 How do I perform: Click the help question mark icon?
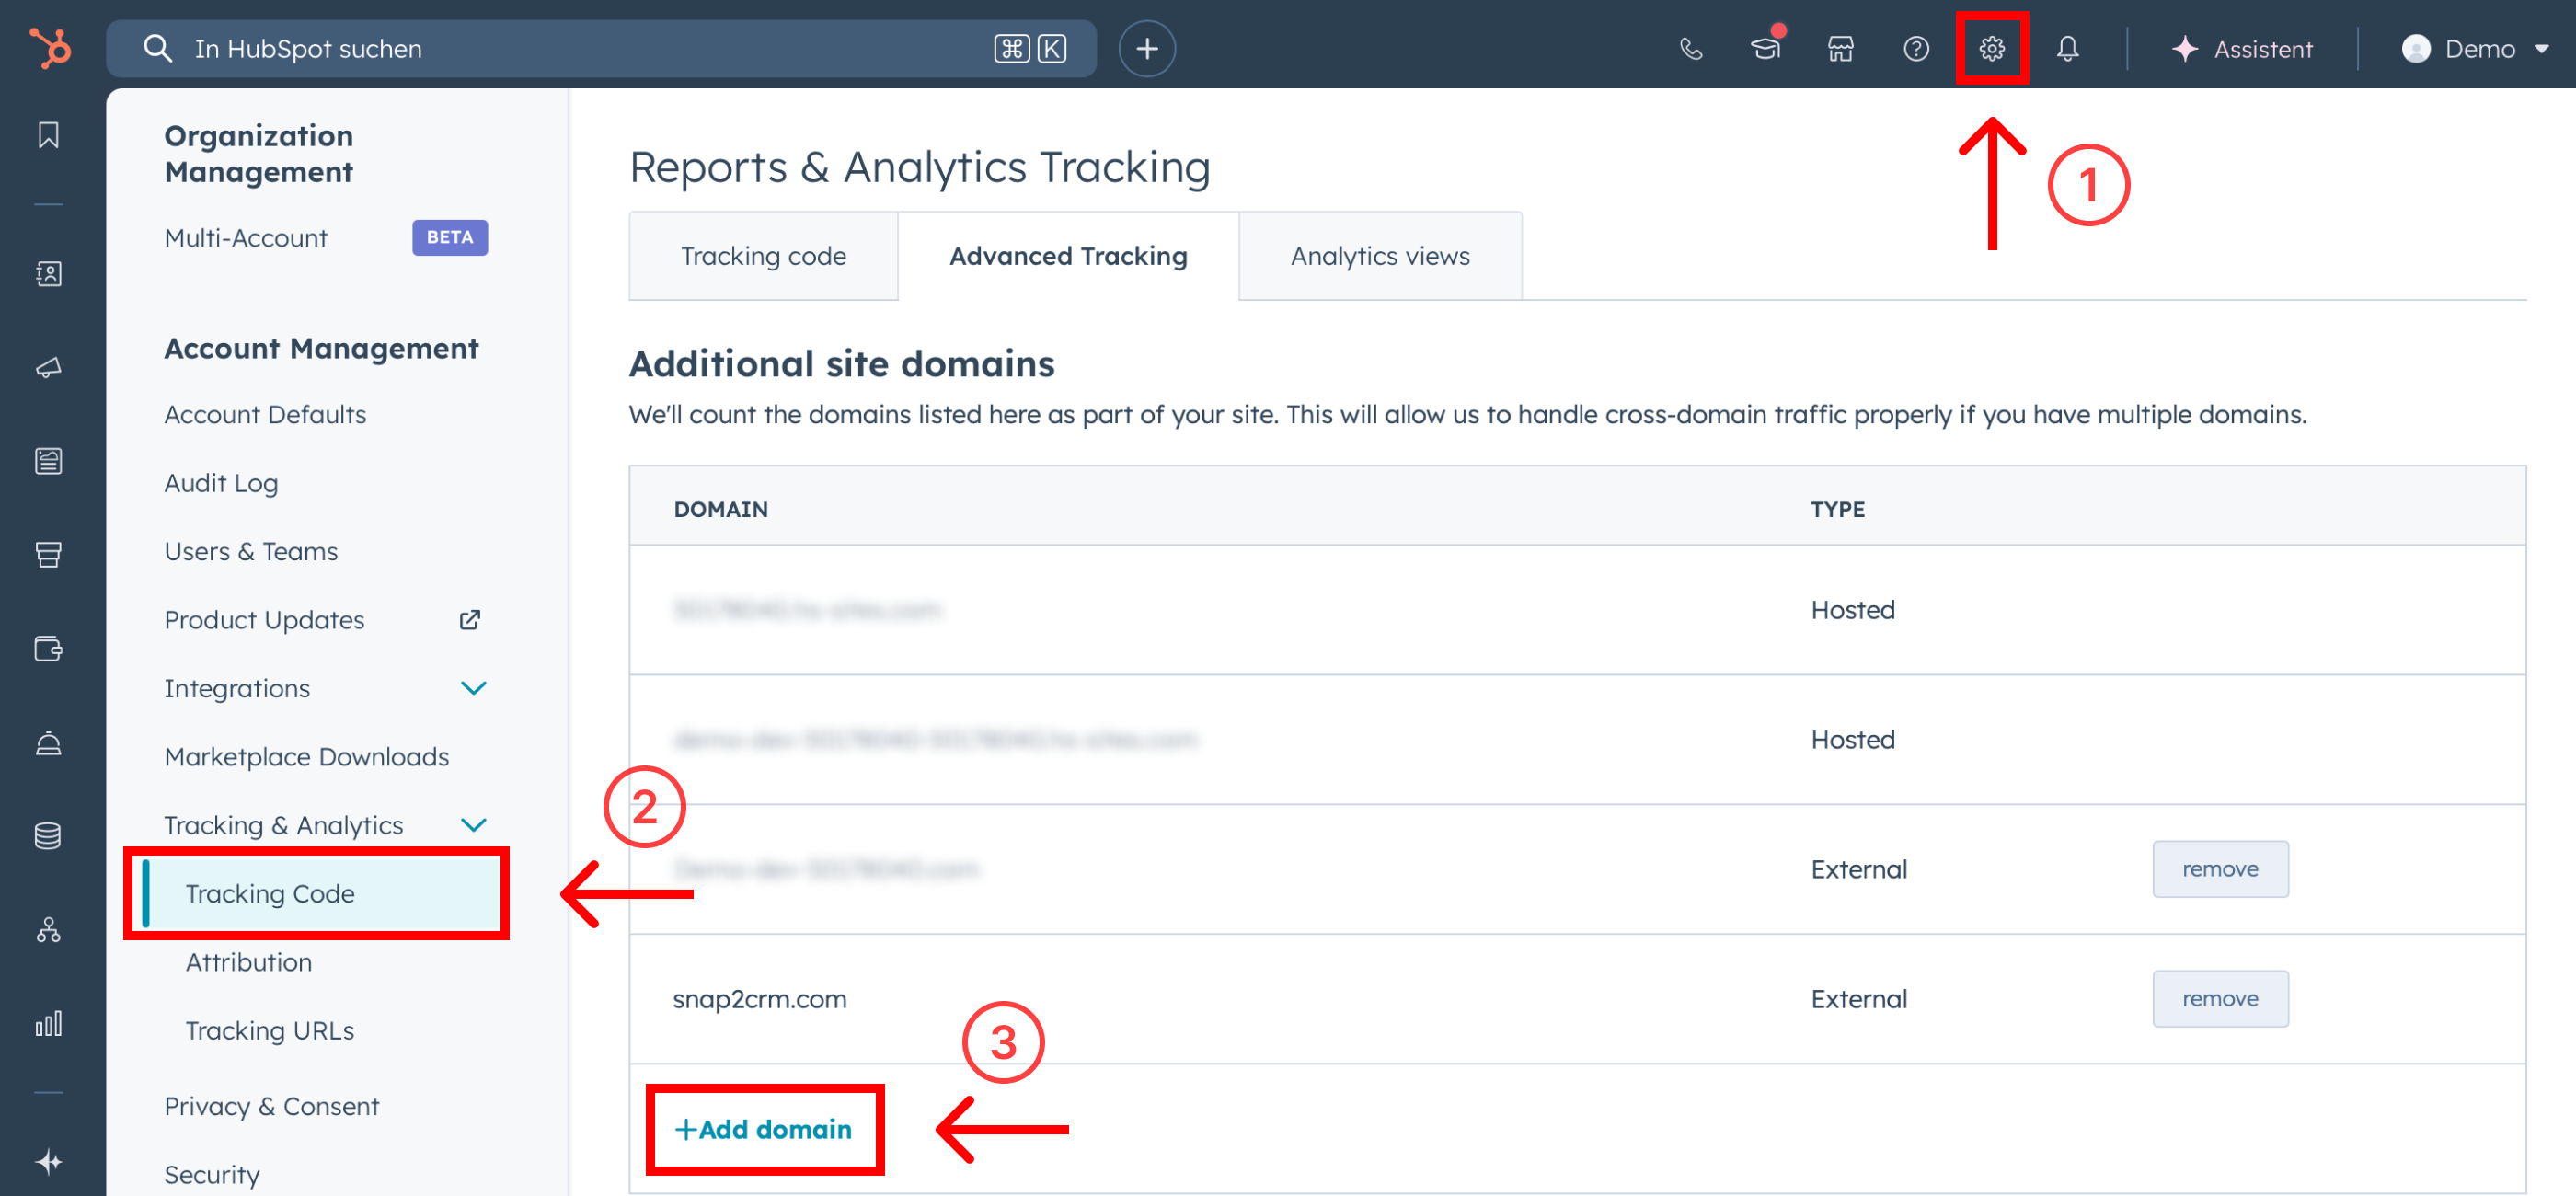coord(1915,48)
